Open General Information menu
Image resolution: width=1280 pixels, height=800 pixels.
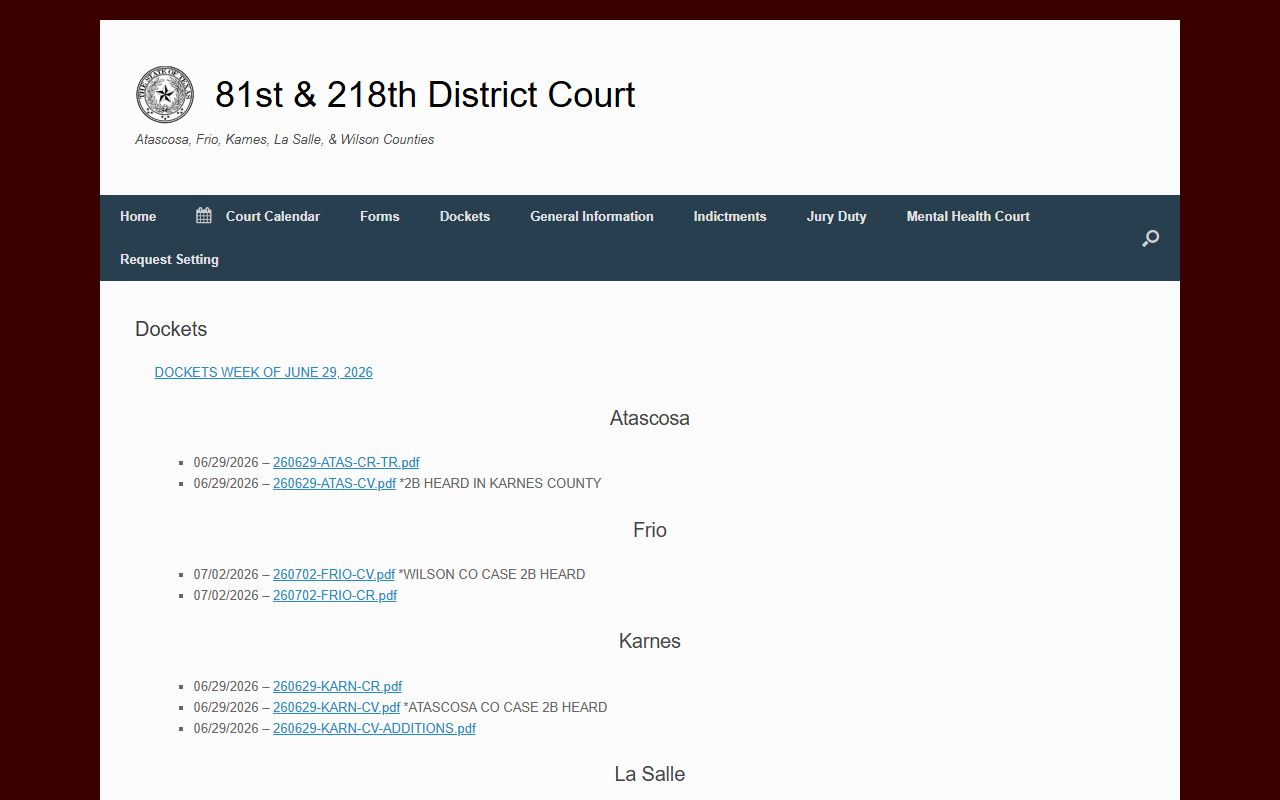tap(592, 216)
